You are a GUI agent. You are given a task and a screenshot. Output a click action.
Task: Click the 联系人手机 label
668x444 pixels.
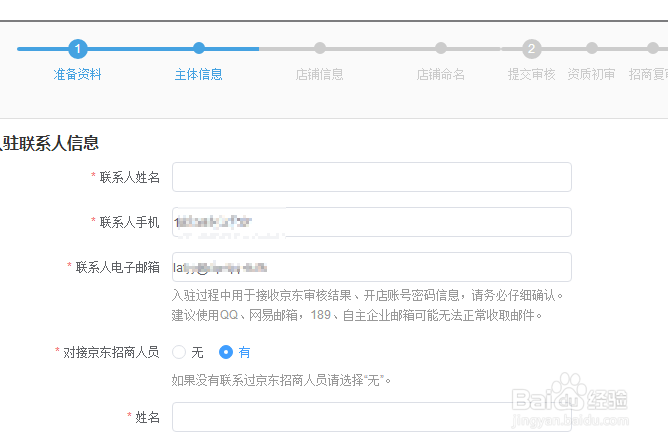pos(130,222)
